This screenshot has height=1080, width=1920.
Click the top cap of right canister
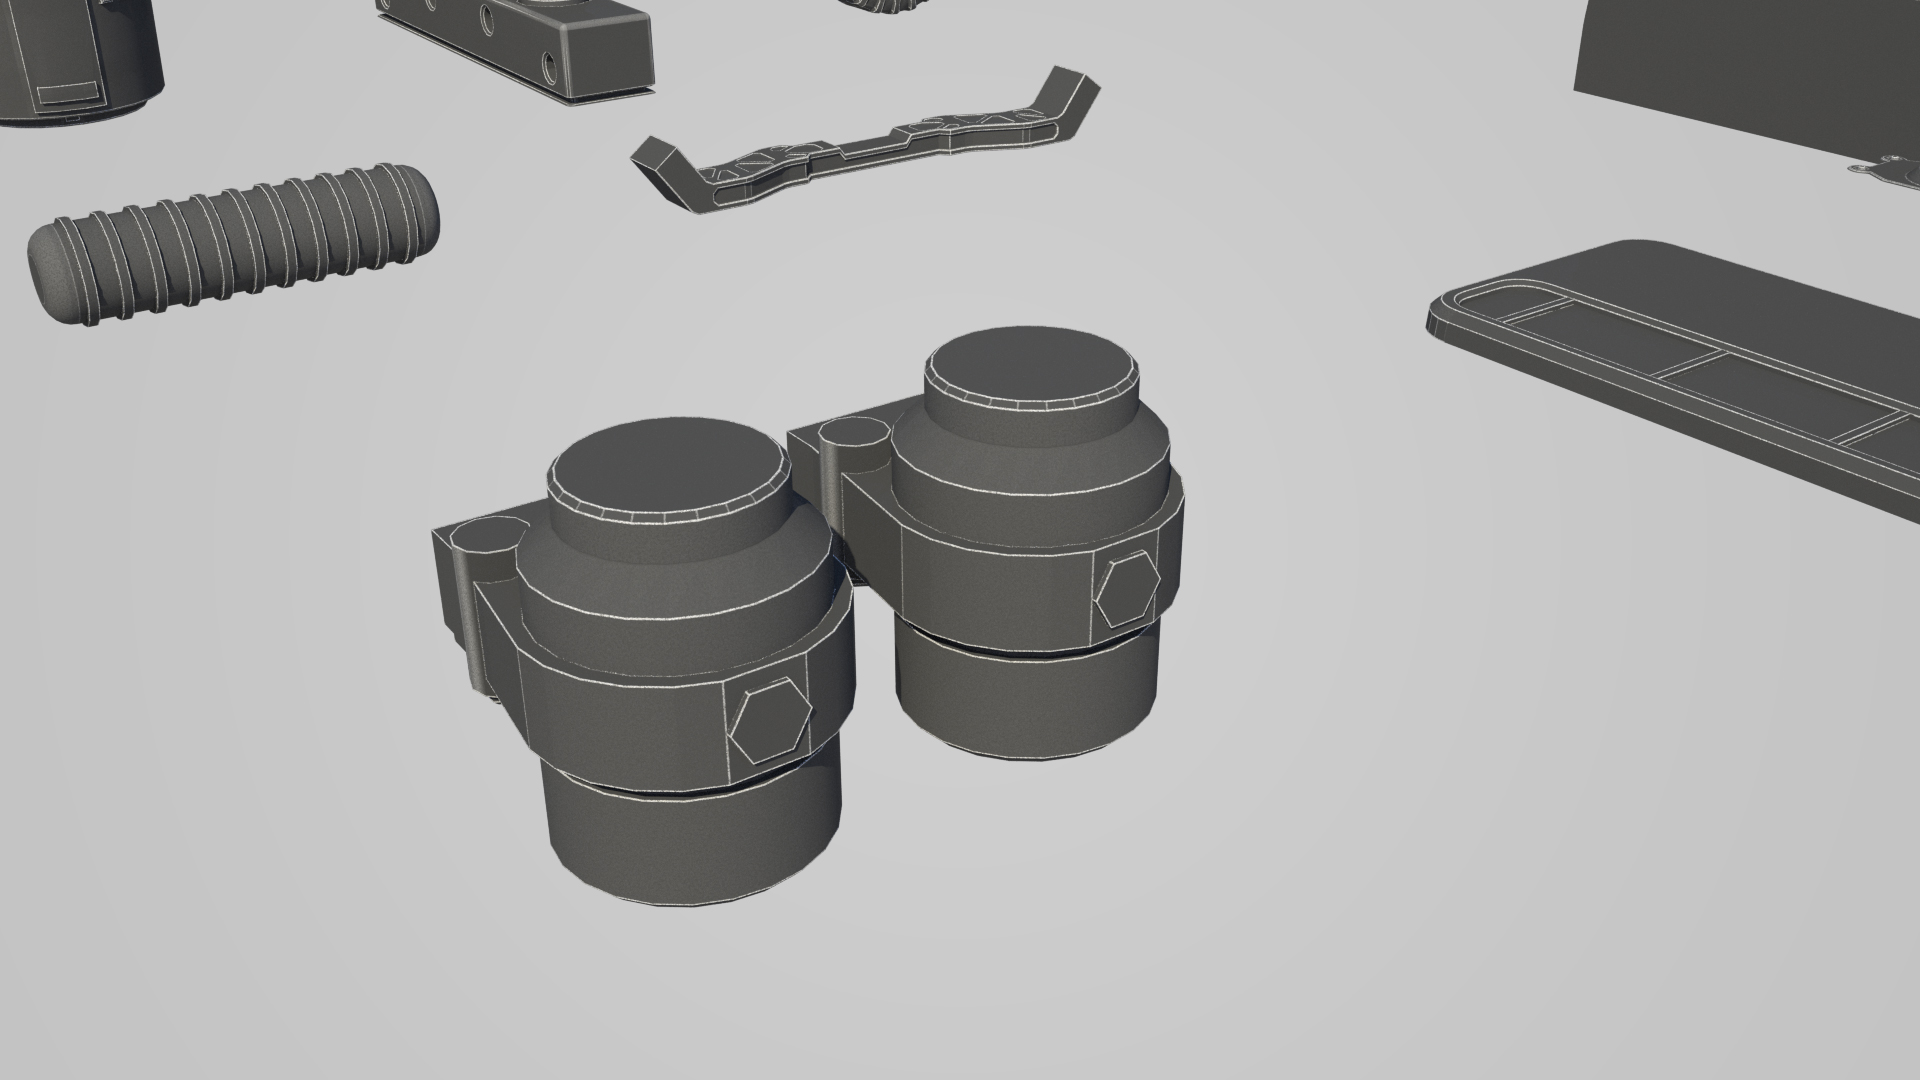(x=1030, y=368)
